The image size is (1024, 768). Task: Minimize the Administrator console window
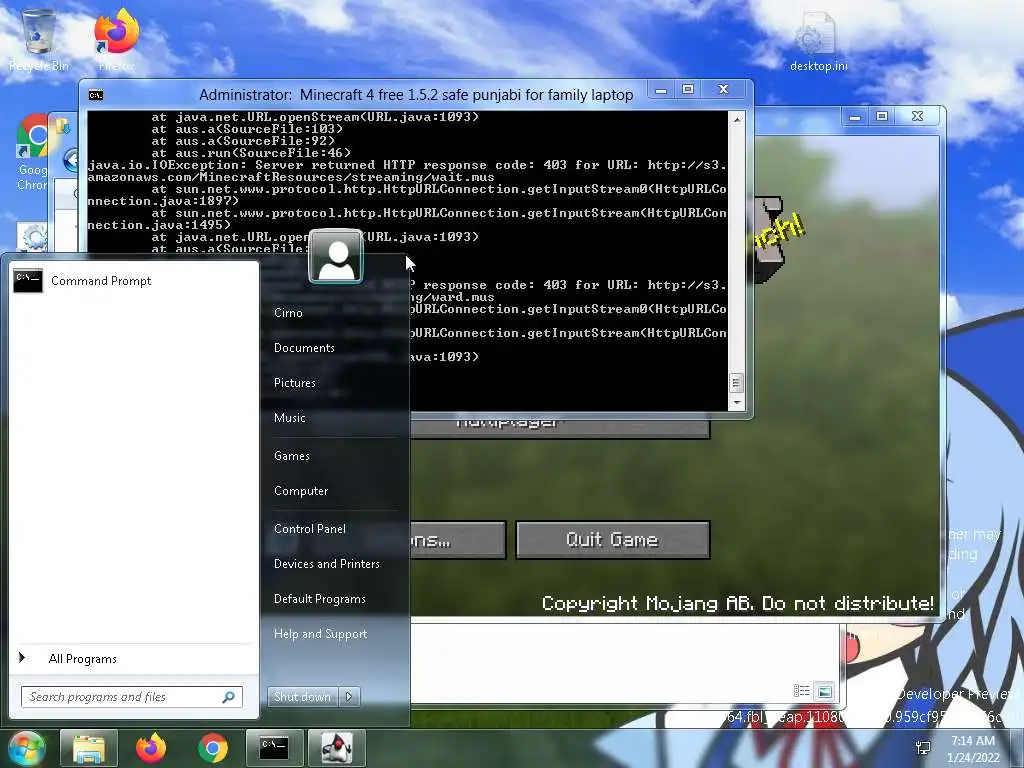(661, 90)
